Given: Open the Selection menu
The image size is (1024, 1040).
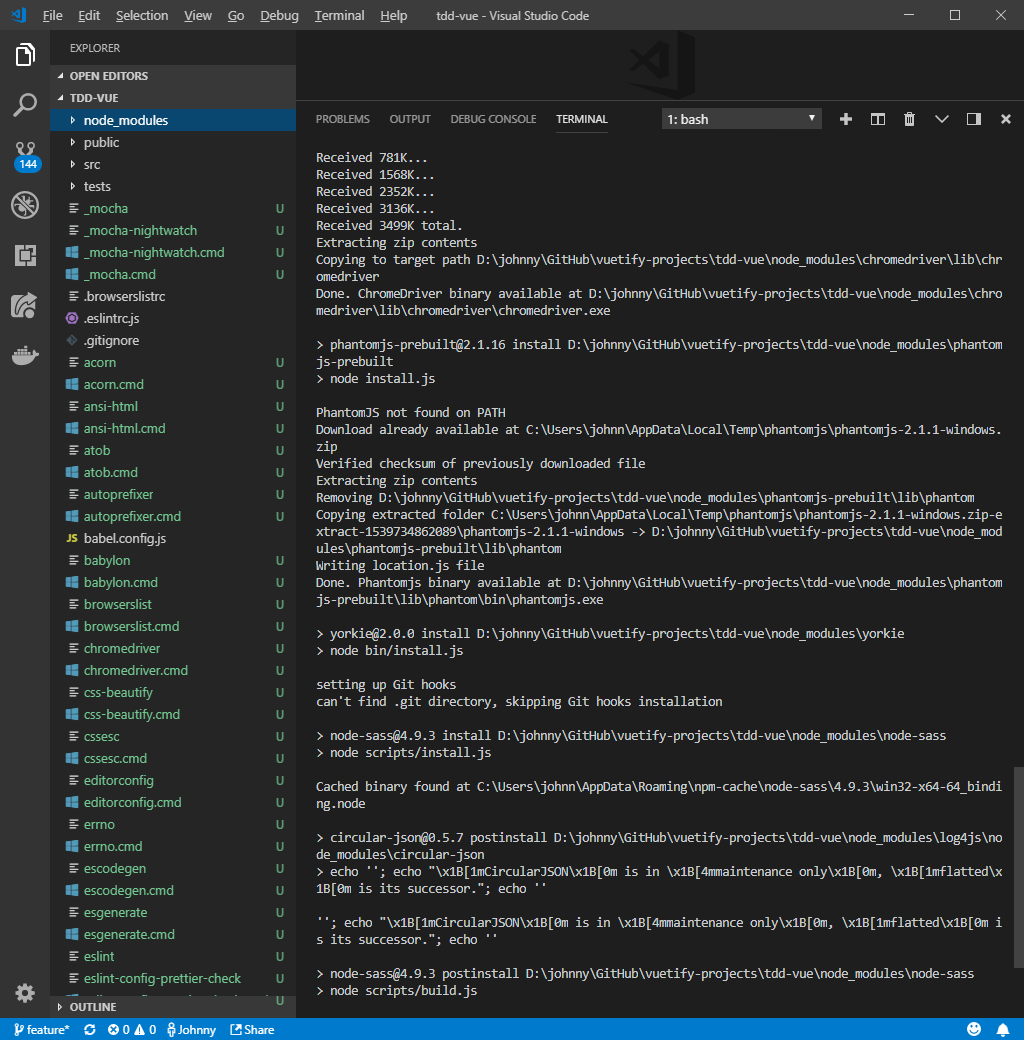Looking at the screenshot, I should [x=142, y=15].
